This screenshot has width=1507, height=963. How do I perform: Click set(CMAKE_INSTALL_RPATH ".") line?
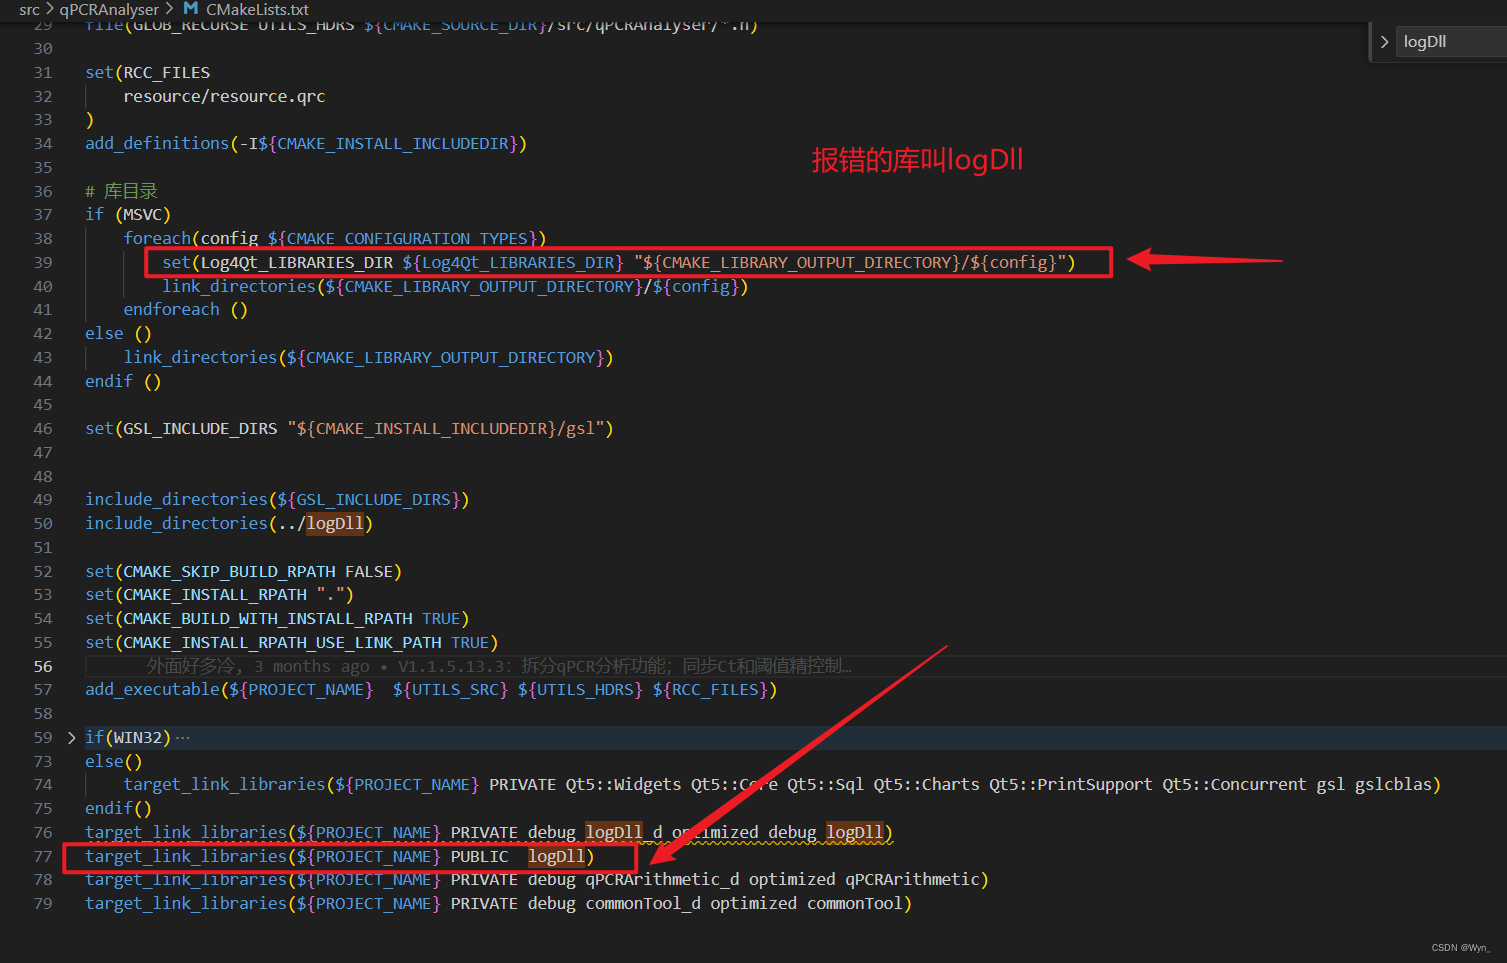tap(219, 594)
